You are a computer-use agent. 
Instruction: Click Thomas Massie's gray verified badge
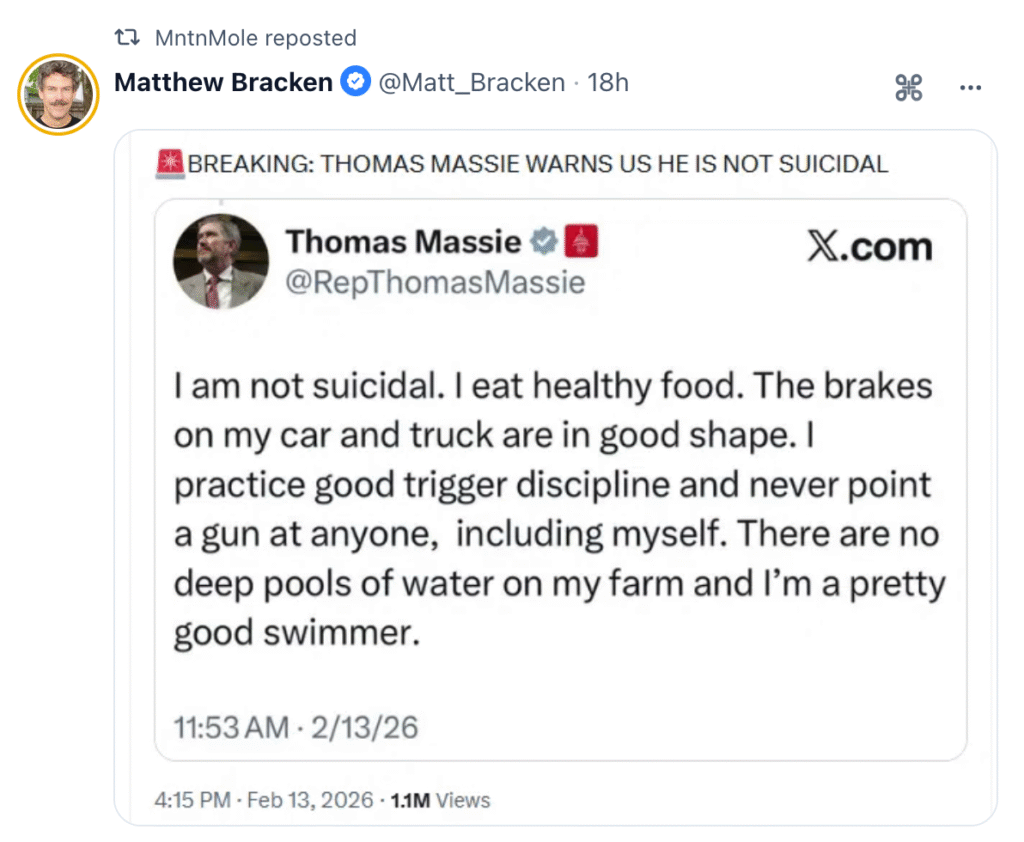[x=543, y=242]
